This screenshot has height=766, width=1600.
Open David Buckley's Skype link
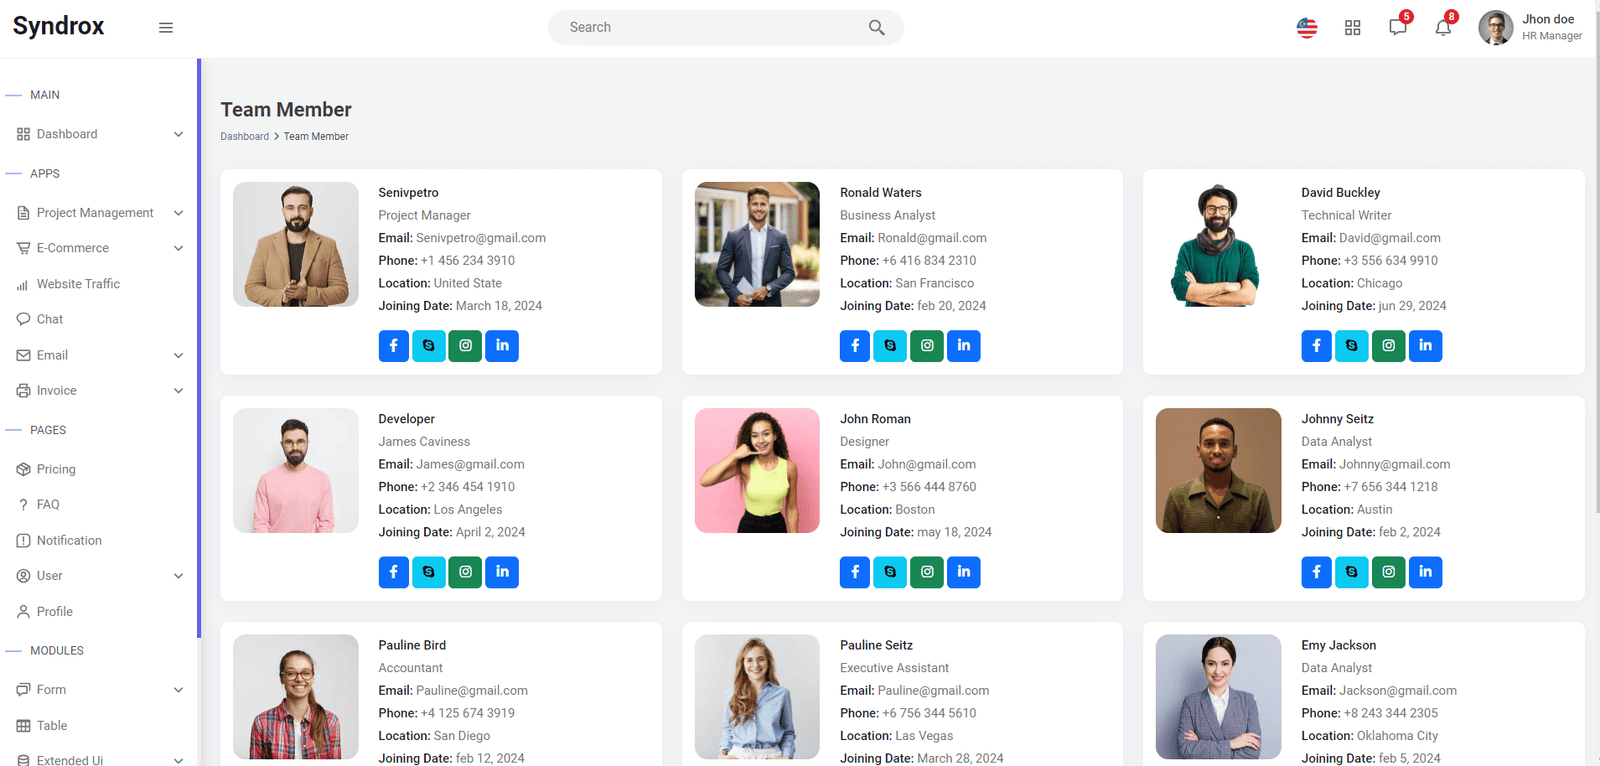tap(1352, 346)
